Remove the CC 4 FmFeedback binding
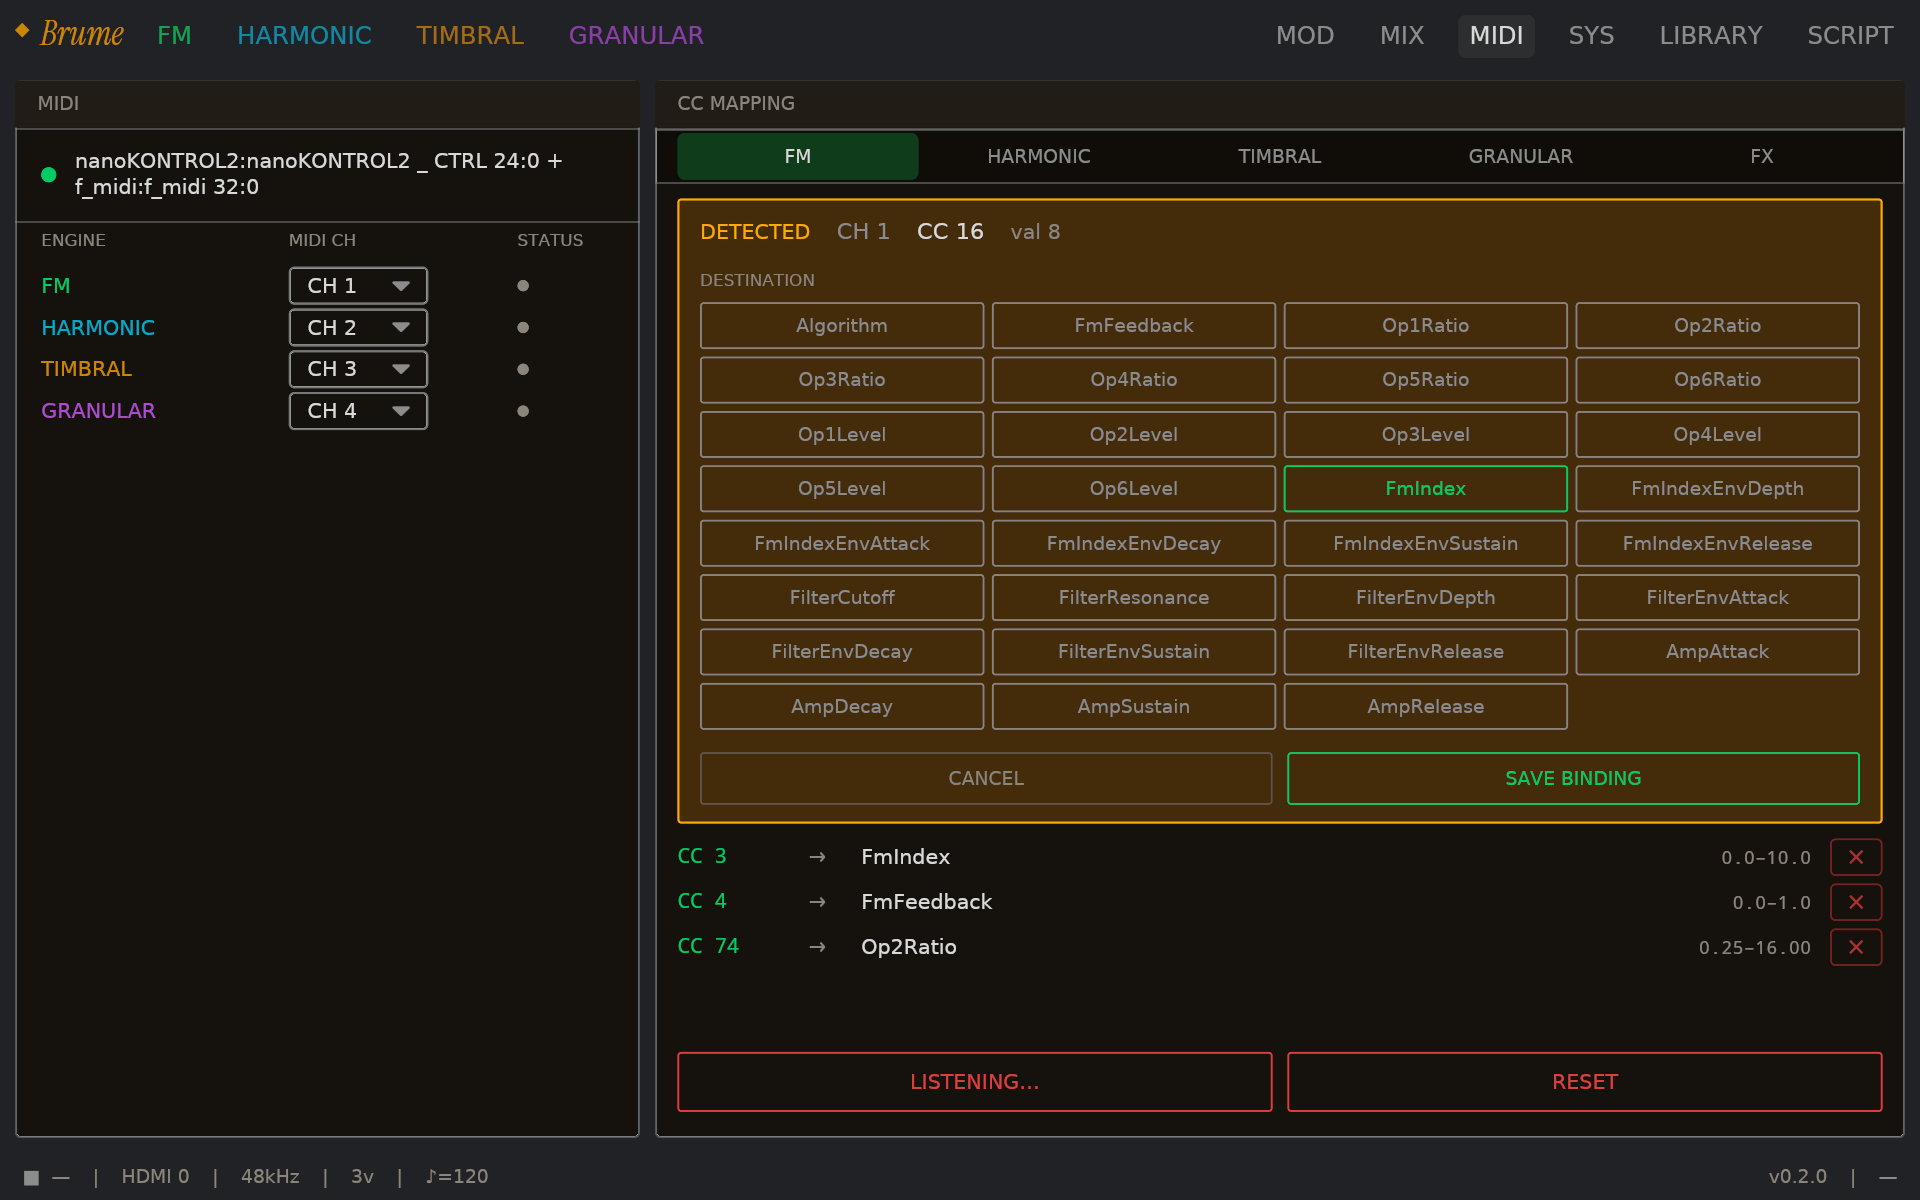Screen dimensions: 1920x1200 (x=1855, y=902)
